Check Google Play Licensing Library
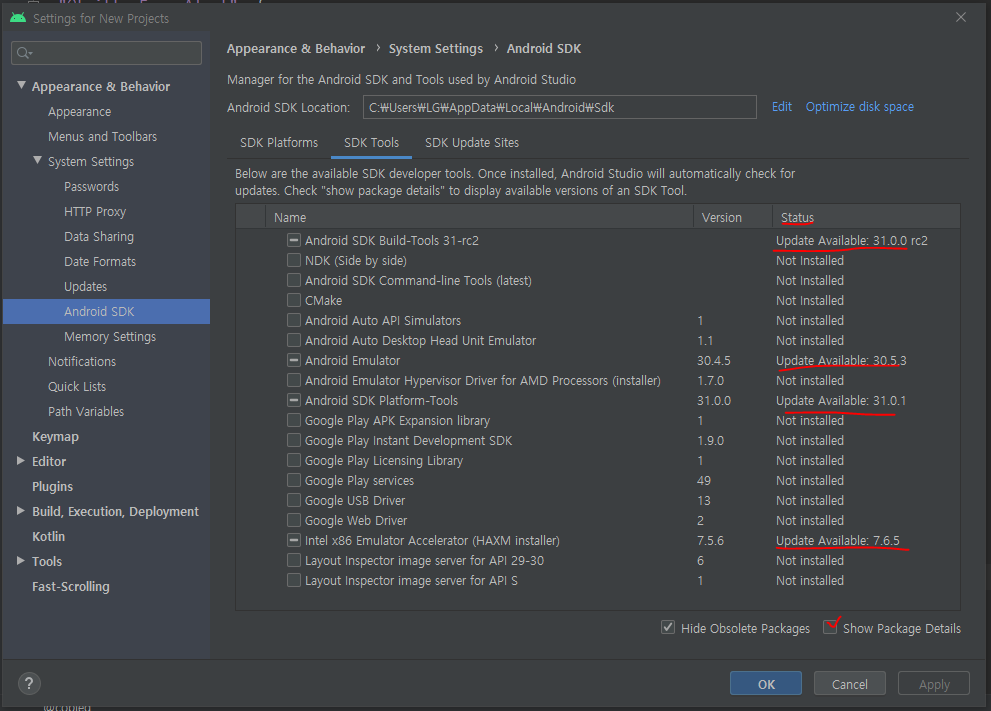Viewport: 991px width, 711px height. coord(293,460)
